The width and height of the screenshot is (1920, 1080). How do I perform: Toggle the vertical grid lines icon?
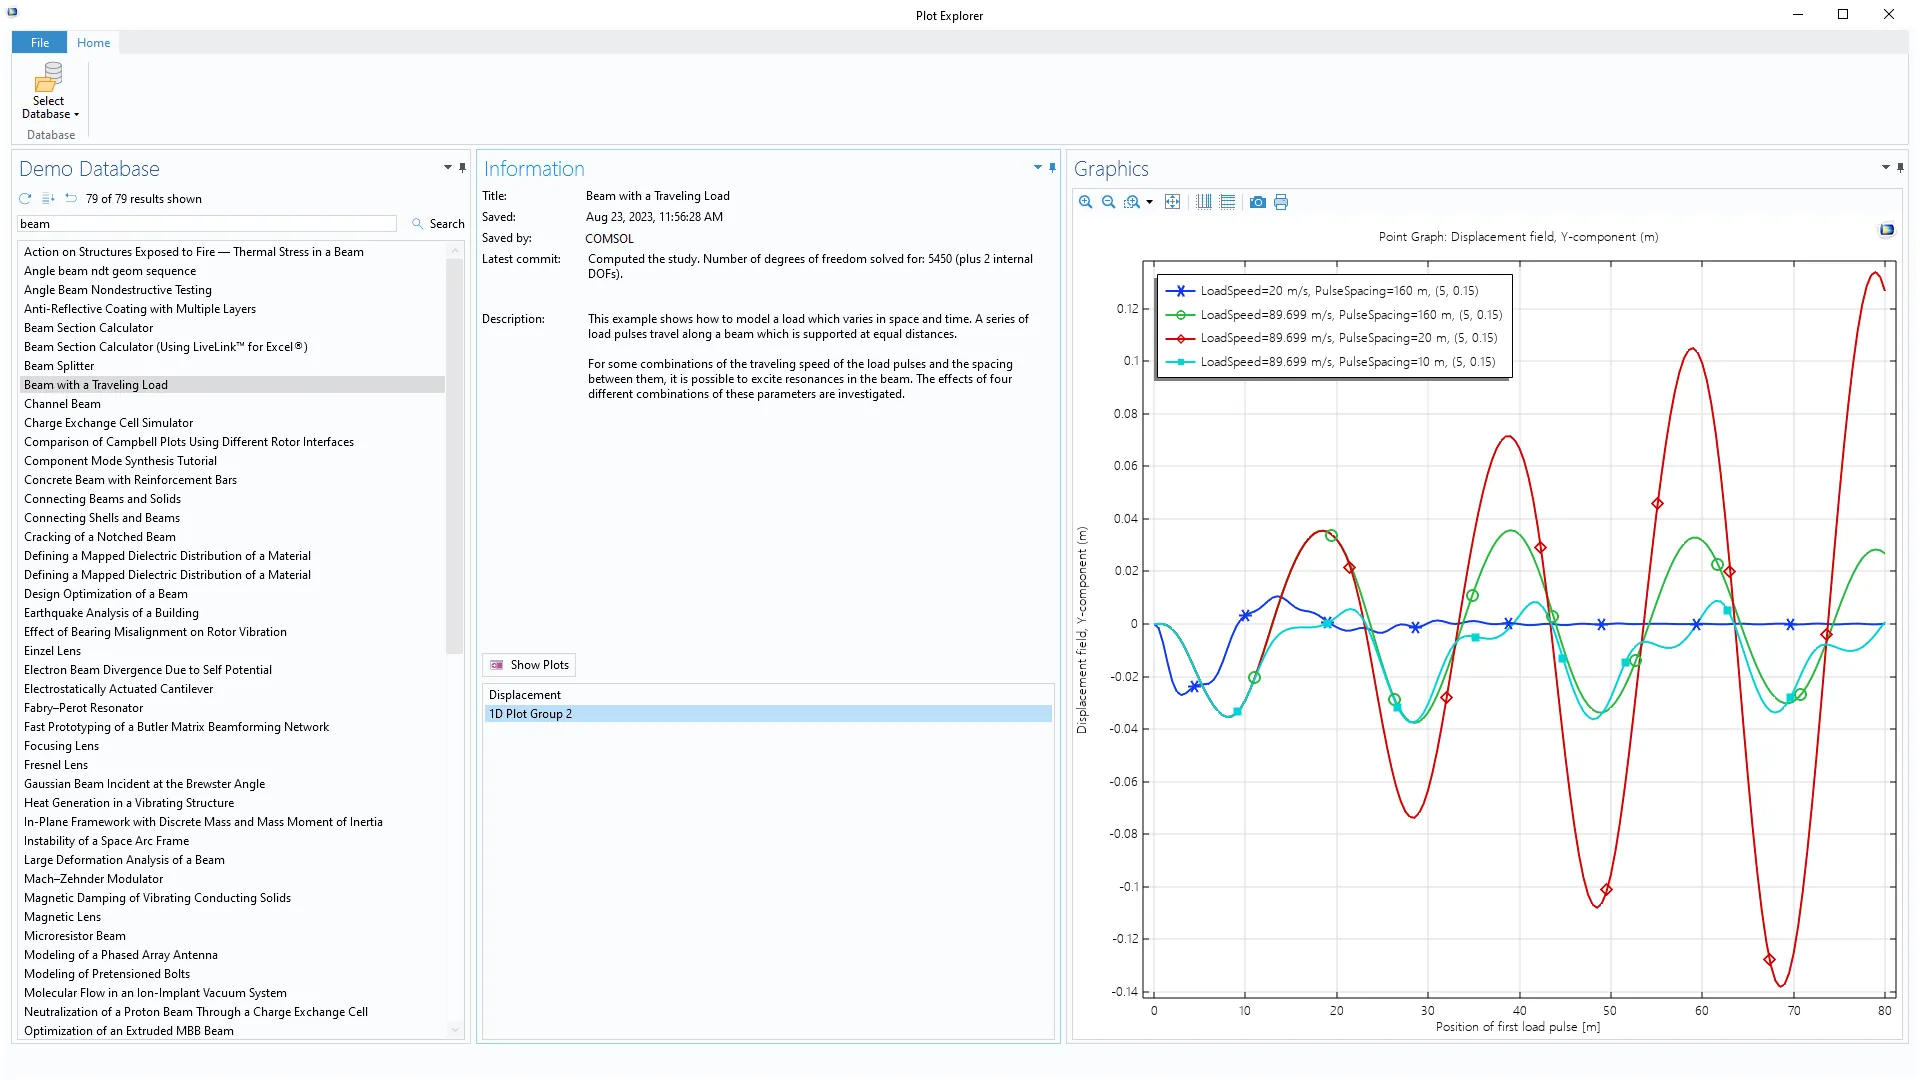[x=1204, y=202]
